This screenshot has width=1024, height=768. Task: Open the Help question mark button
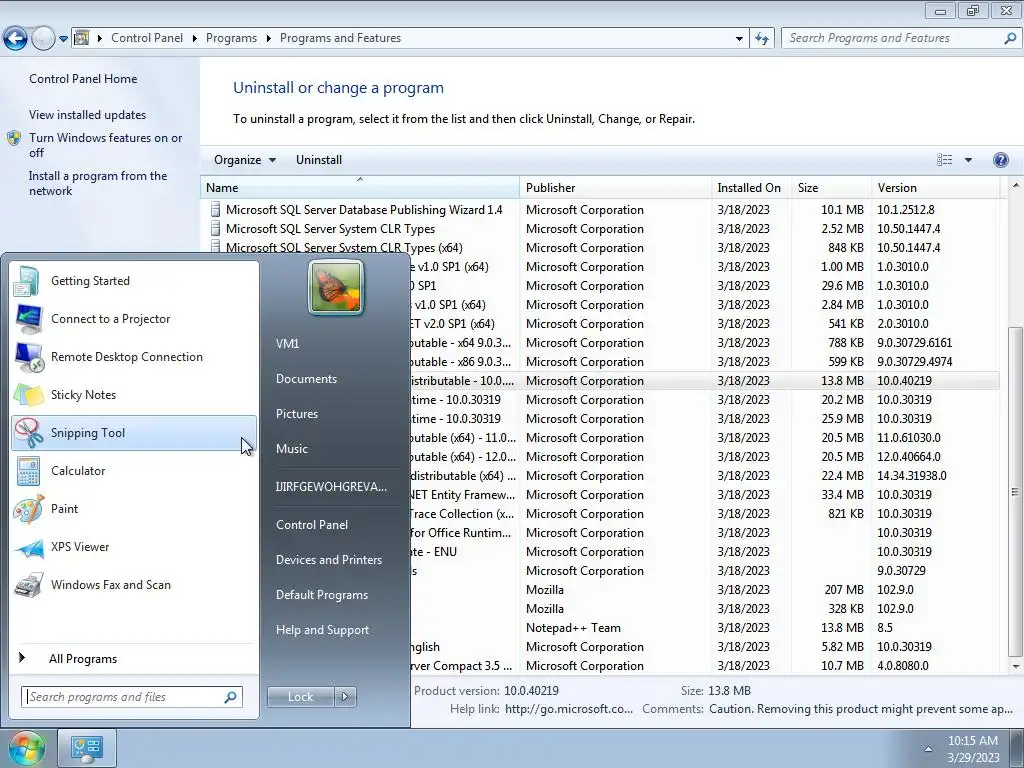[1000, 160]
